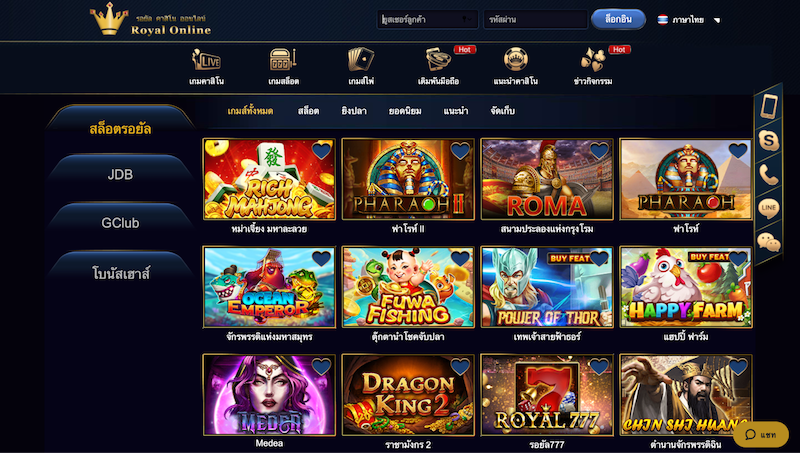The image size is (800, 453).
Task: Click the WeChat icon in sidebar
Action: tap(768, 242)
